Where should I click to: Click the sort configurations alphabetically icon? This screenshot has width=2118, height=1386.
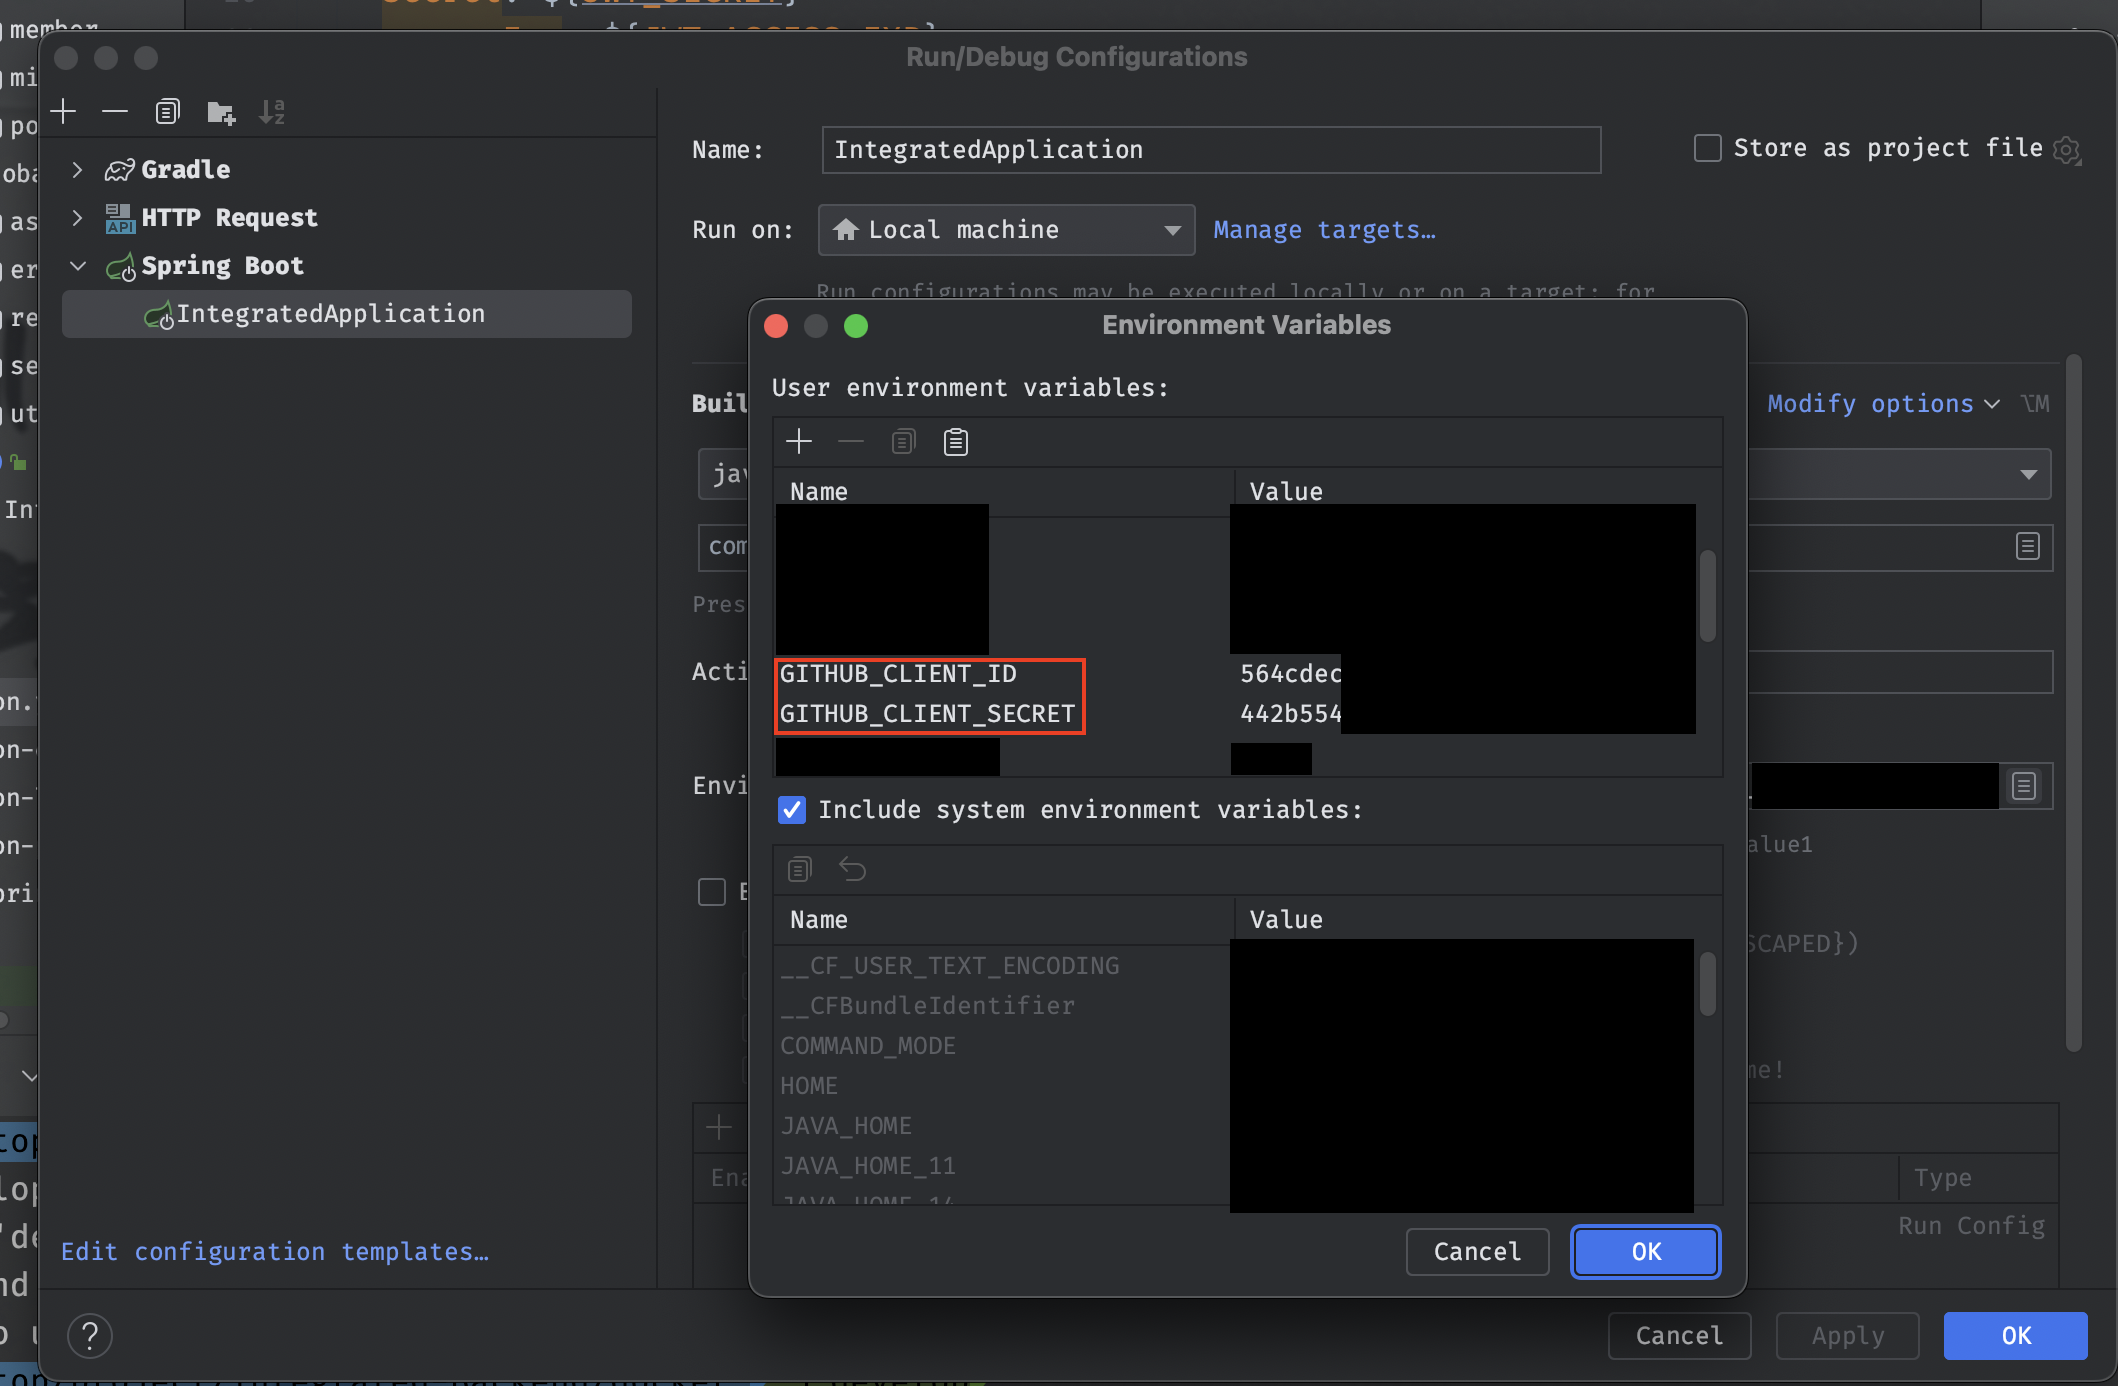point(272,112)
